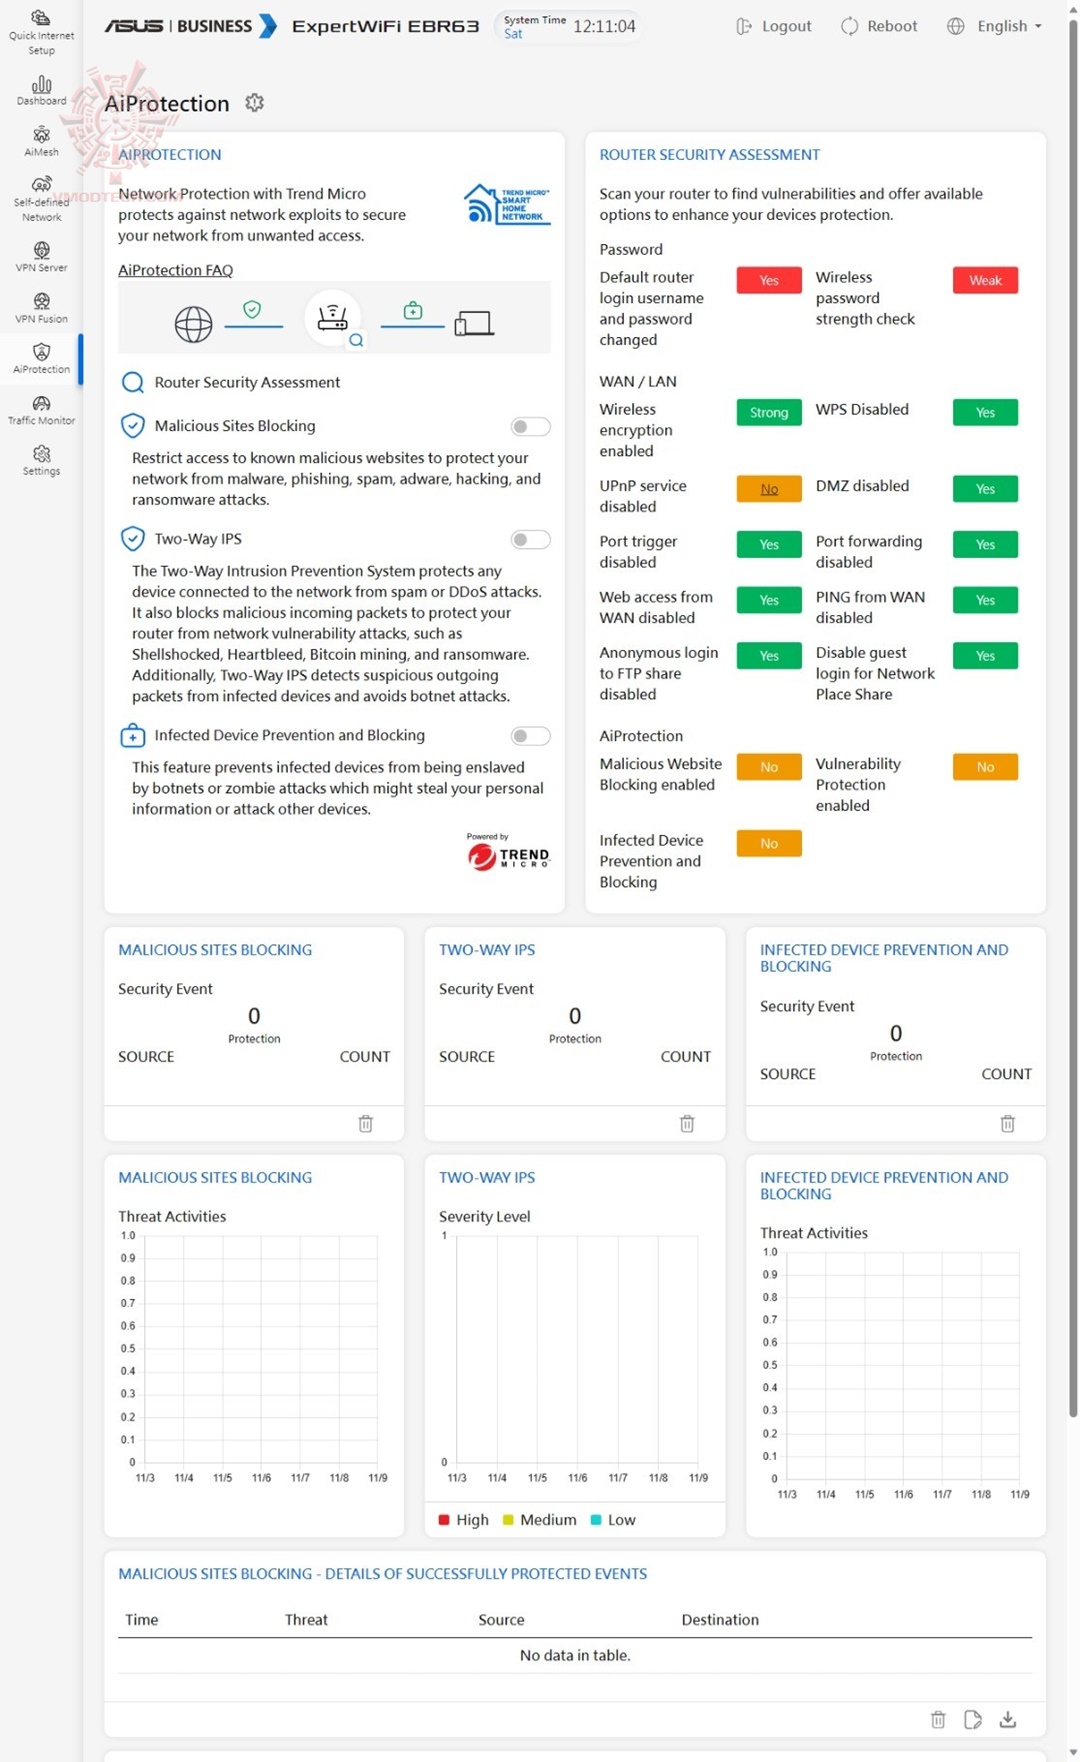Click Reboot button
Image resolution: width=1080 pixels, height=1762 pixels.
pyautogui.click(x=879, y=26)
